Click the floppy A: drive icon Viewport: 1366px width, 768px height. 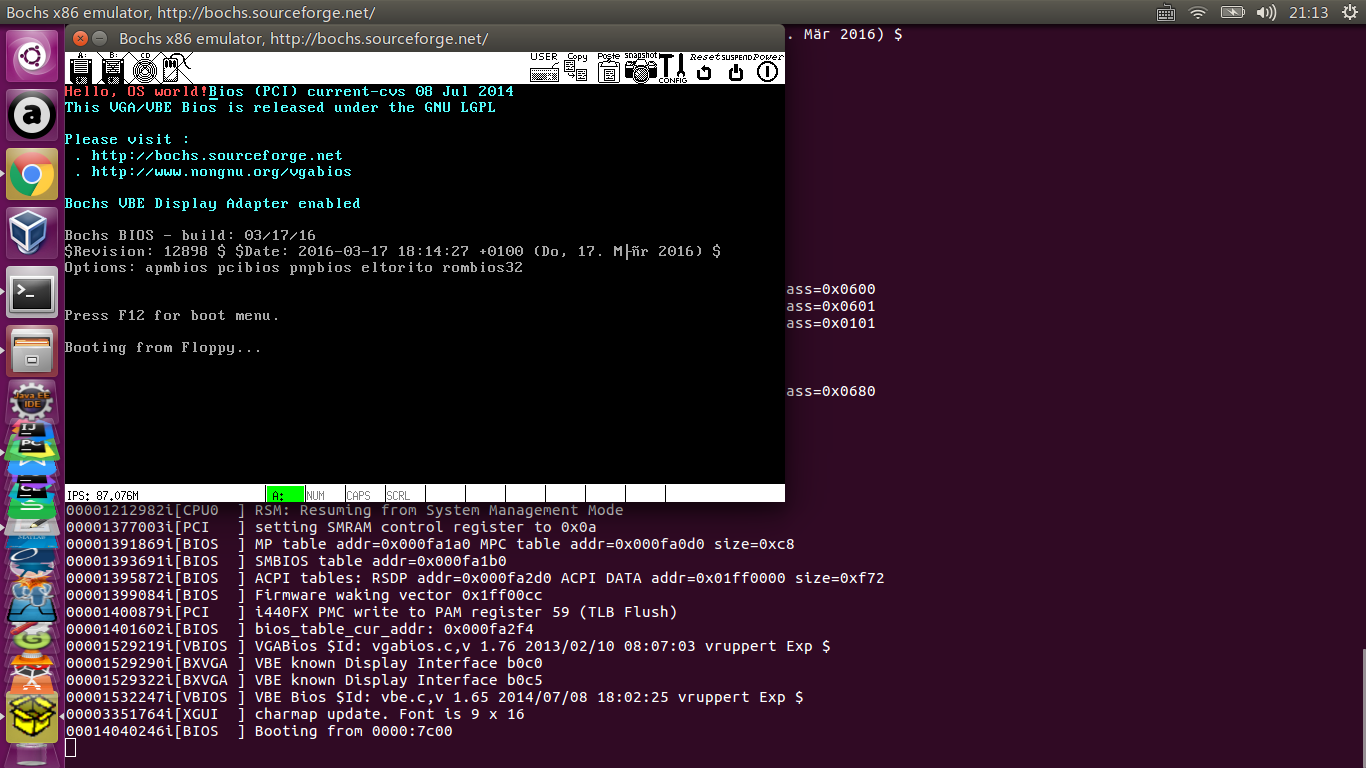click(81, 68)
